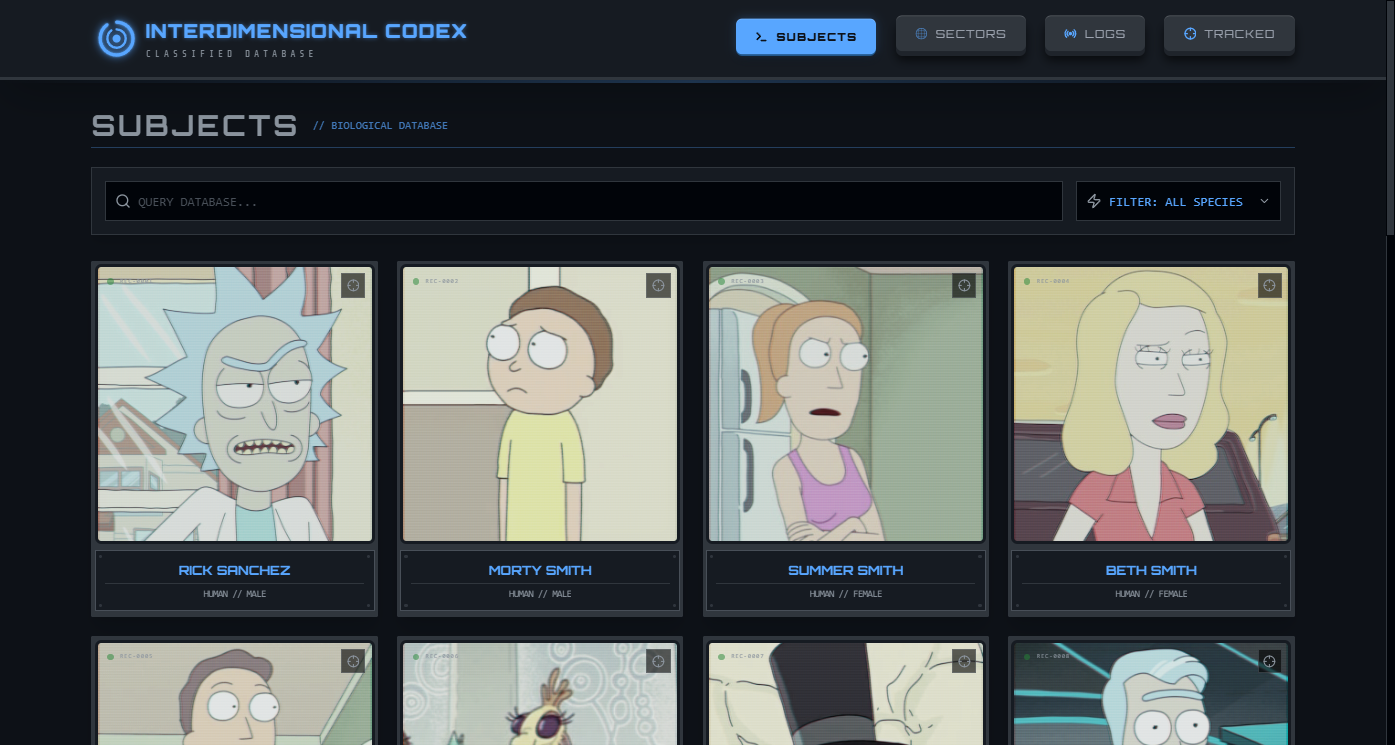Click the lightning bolt filter icon

(x=1094, y=201)
